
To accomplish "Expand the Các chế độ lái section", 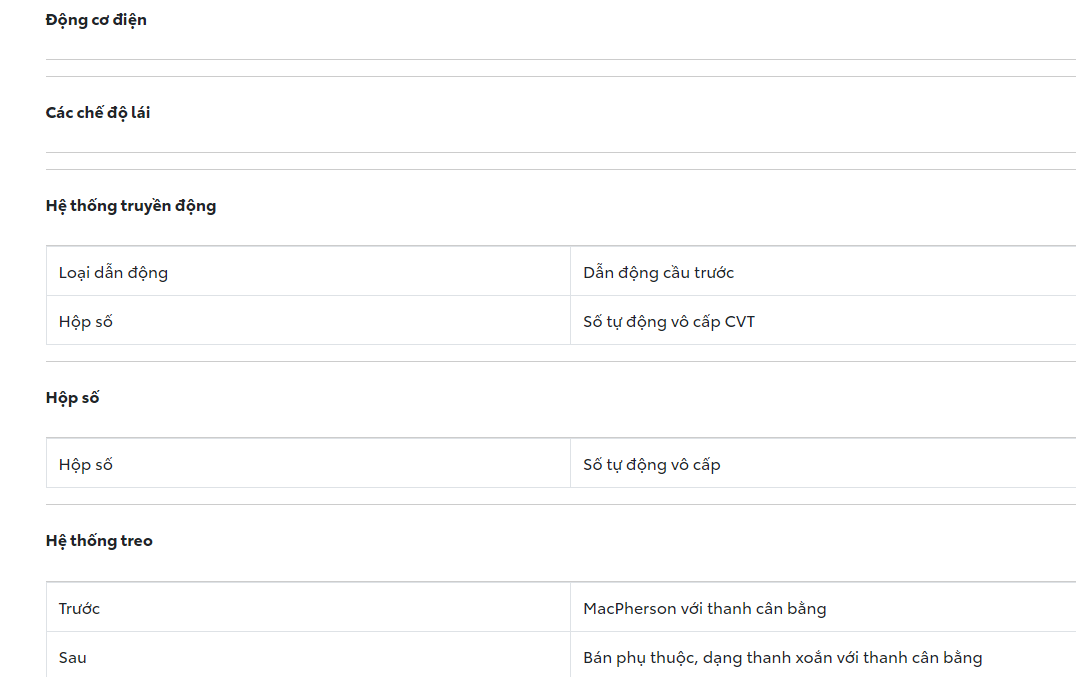I will click(x=98, y=113).
